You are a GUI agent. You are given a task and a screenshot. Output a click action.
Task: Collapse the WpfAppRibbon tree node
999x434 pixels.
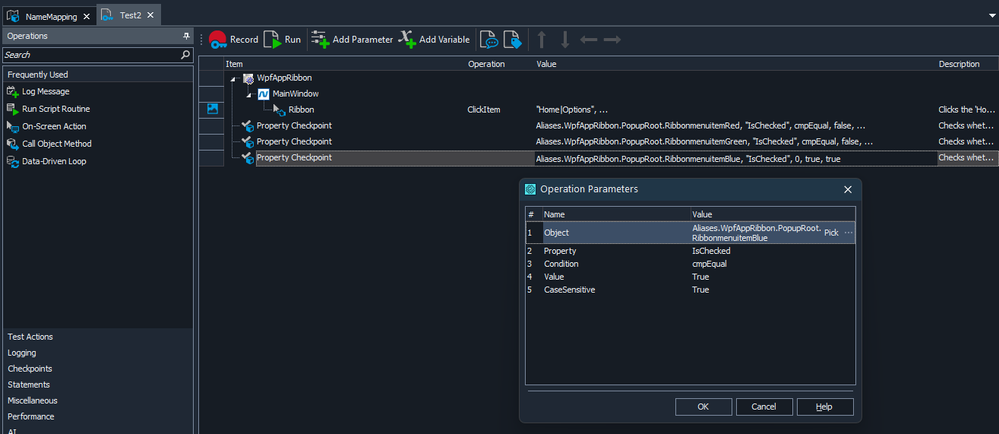coord(233,78)
